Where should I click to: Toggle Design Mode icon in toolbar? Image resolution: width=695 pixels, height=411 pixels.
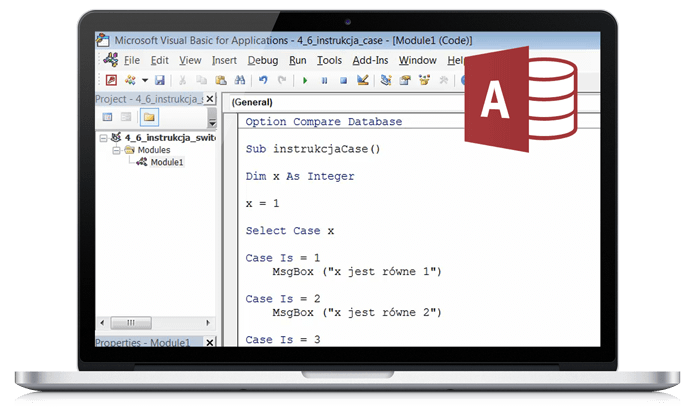(x=360, y=80)
